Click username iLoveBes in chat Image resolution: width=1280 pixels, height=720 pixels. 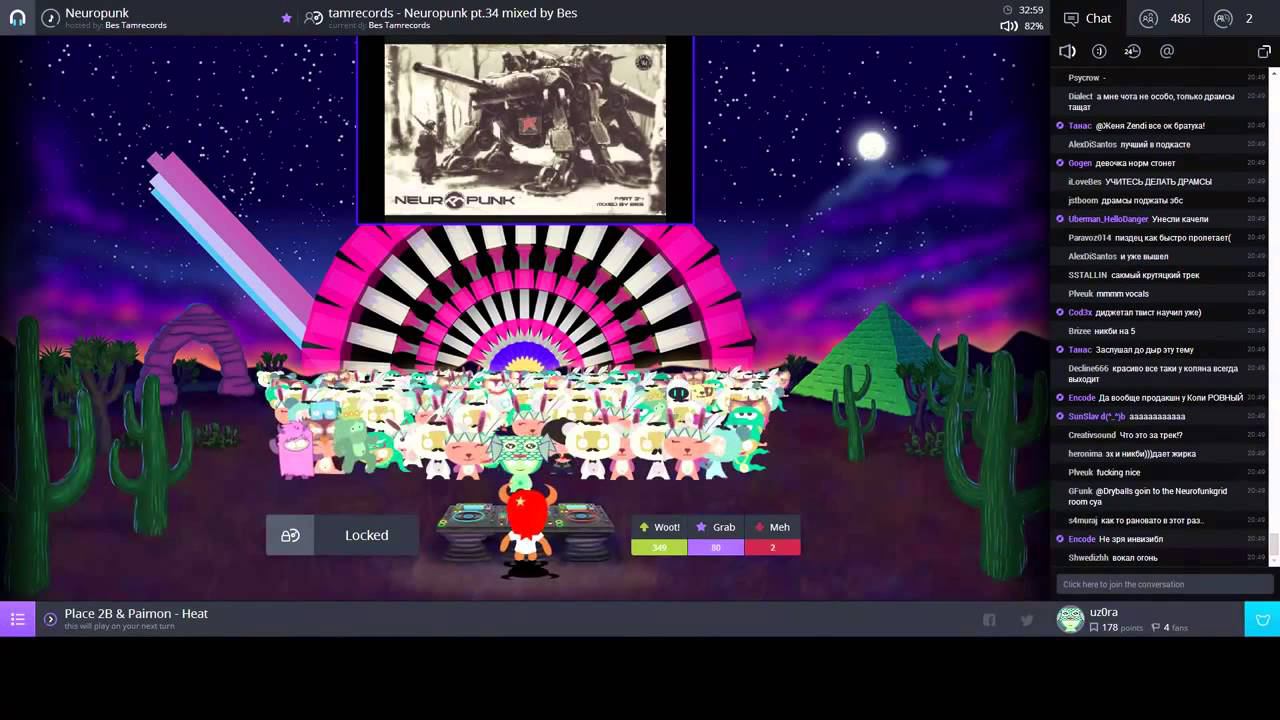point(1085,182)
